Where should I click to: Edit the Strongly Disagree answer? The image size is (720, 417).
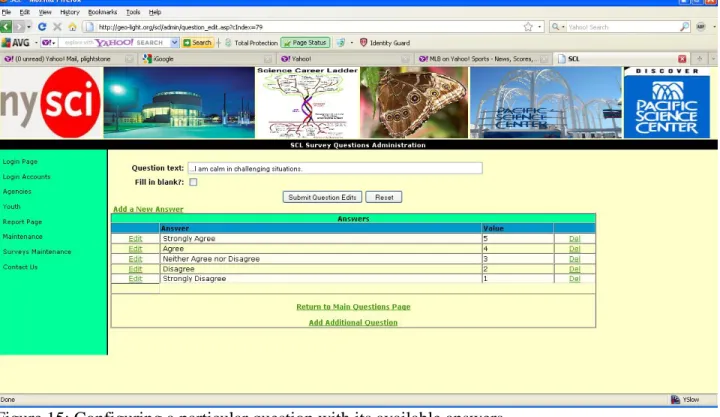click(x=135, y=279)
